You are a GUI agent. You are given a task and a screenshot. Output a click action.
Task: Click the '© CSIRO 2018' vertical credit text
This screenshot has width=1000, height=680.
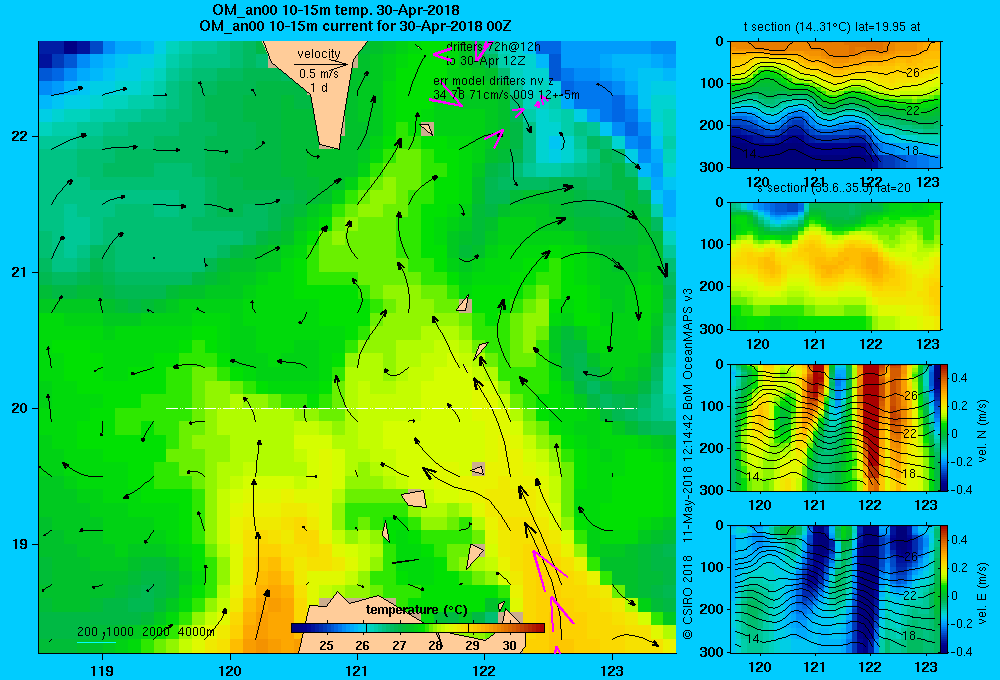click(688, 596)
